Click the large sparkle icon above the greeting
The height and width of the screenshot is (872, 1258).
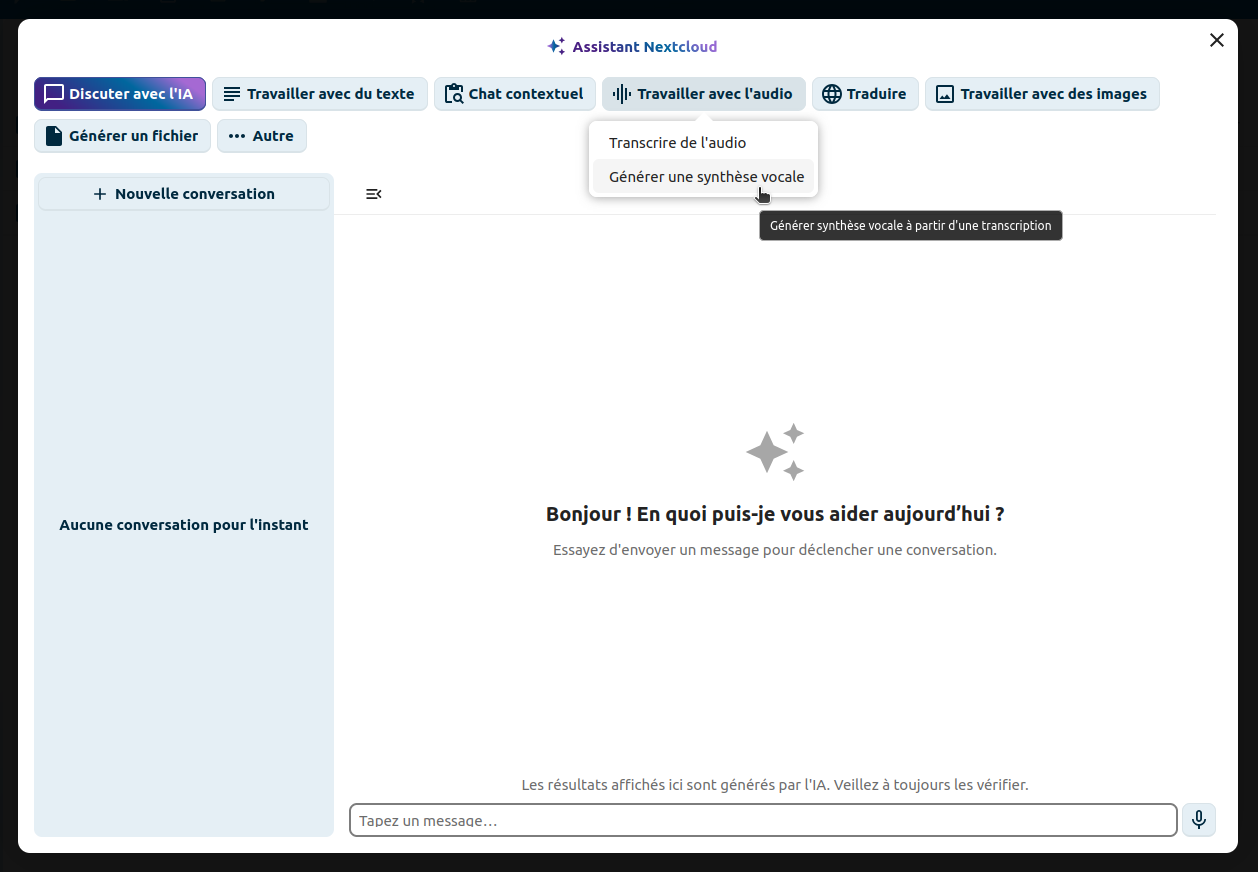click(775, 452)
